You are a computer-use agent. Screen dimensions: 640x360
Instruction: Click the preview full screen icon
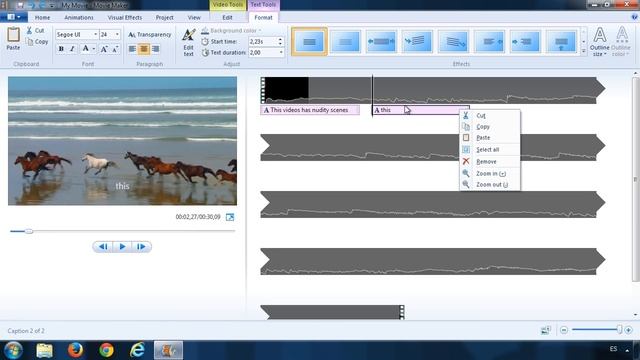tap(230, 217)
